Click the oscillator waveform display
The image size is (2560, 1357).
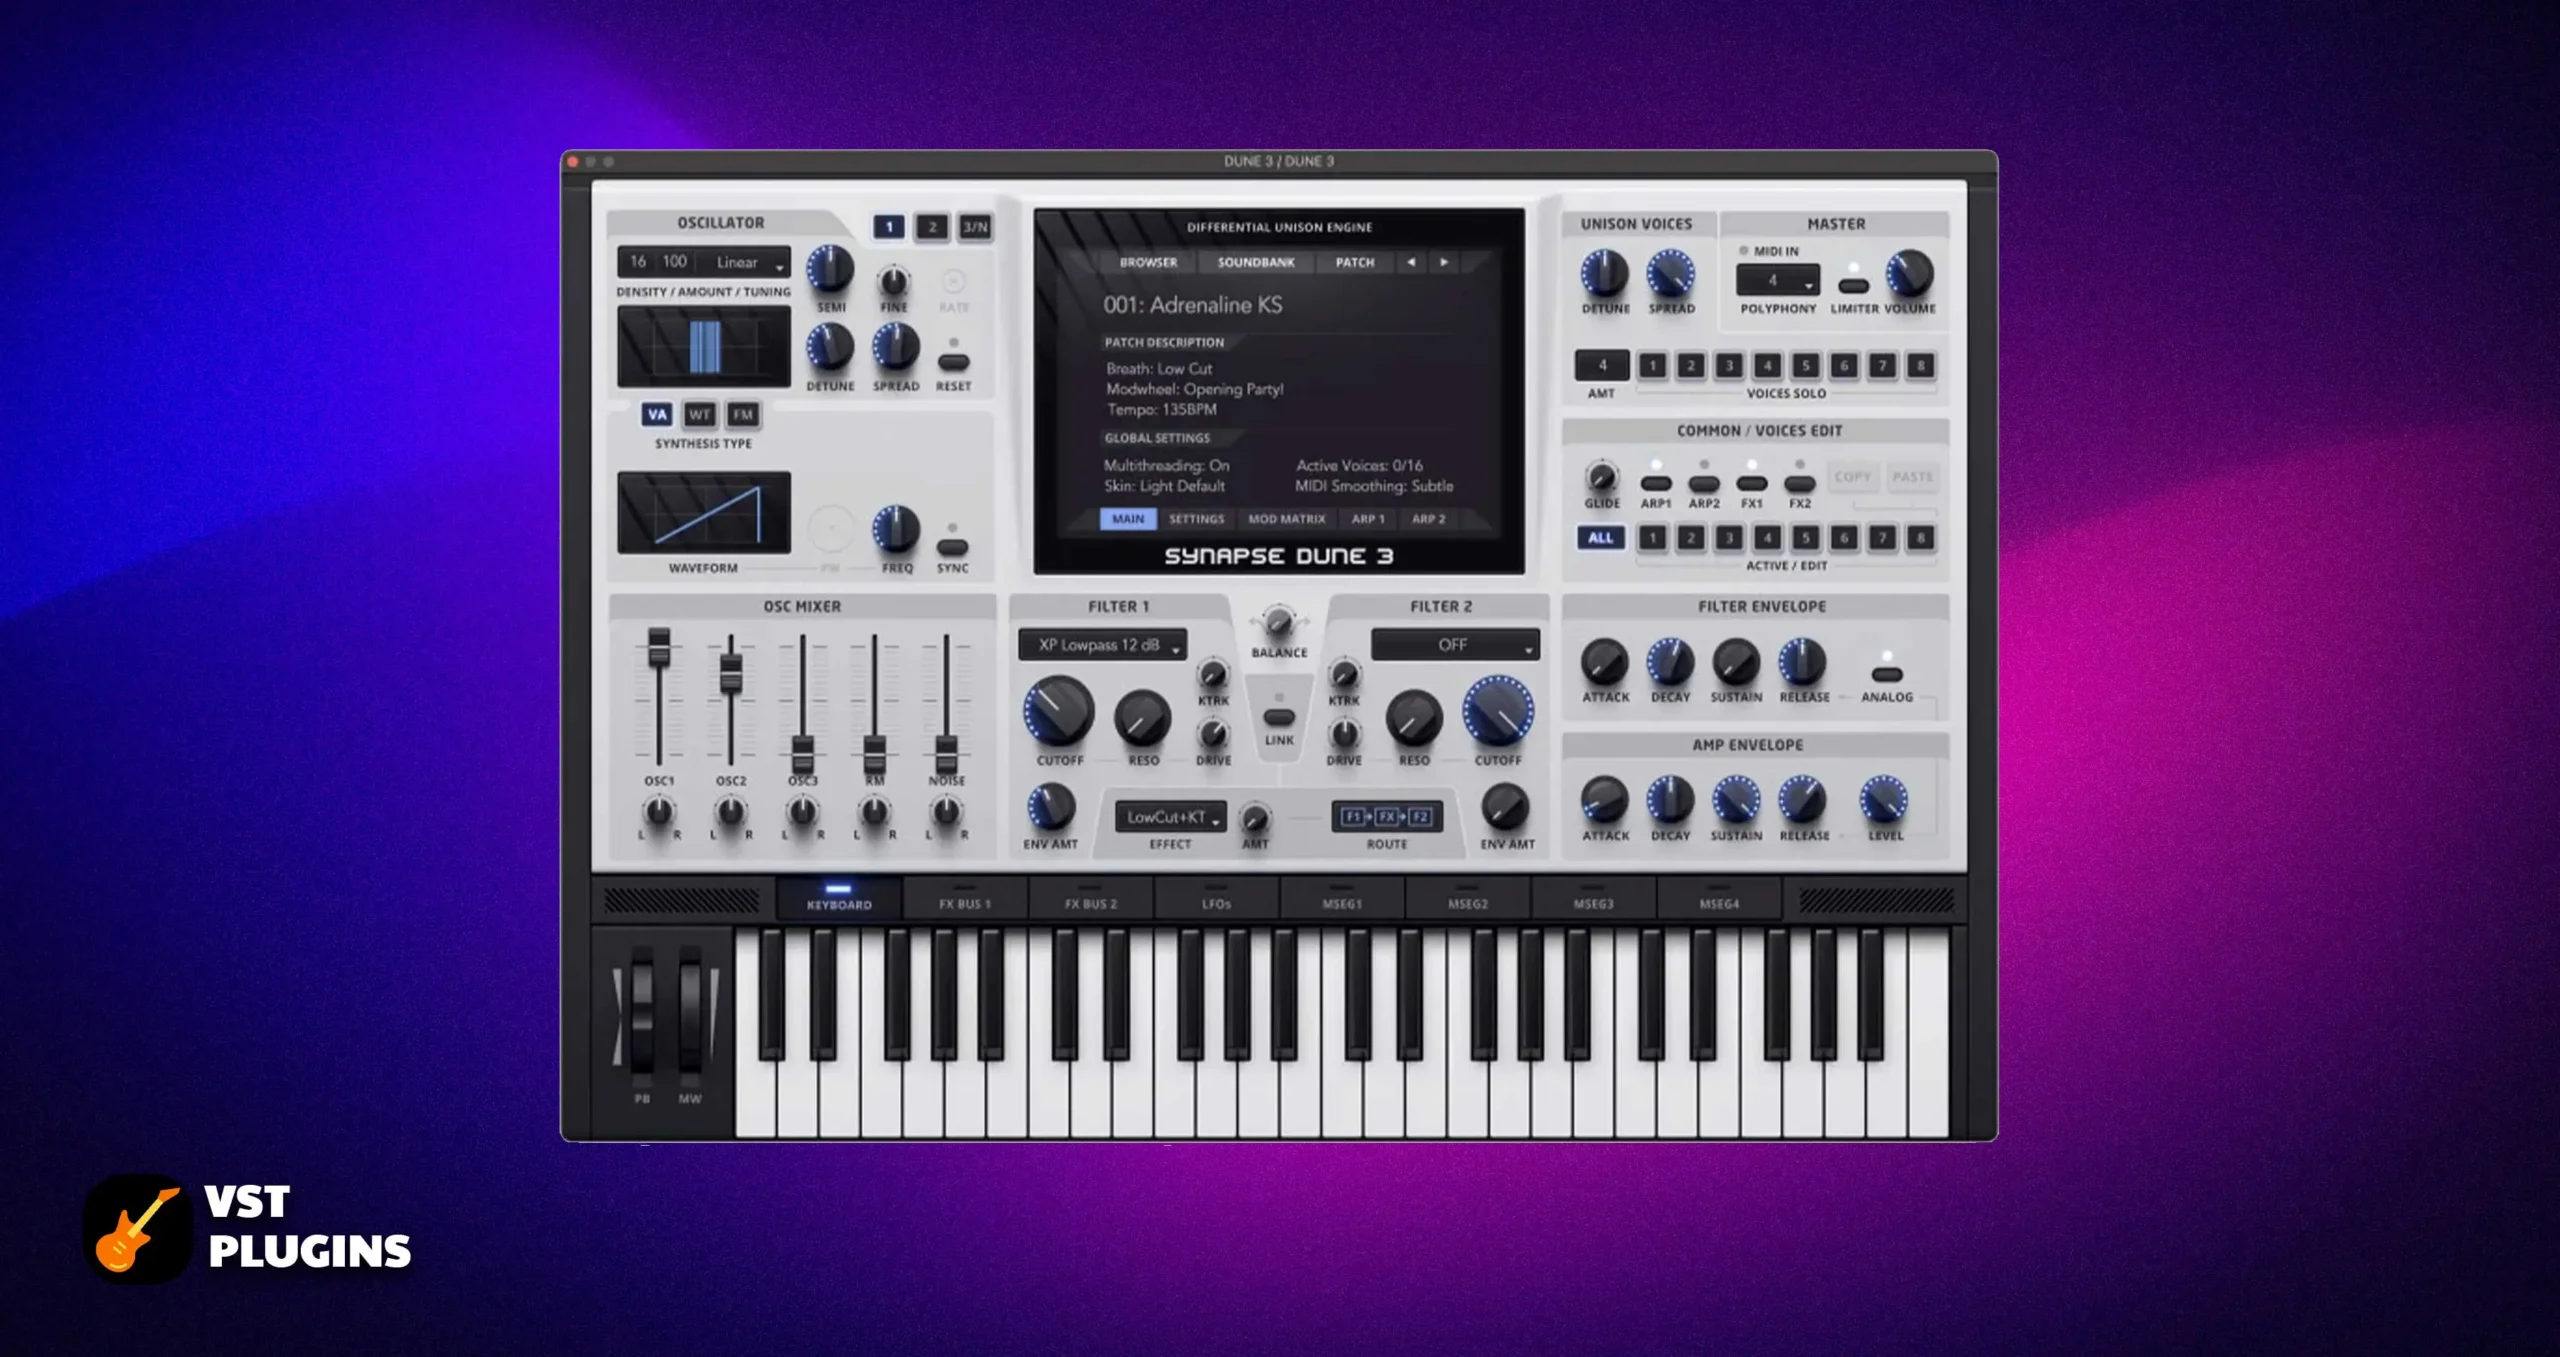(704, 512)
